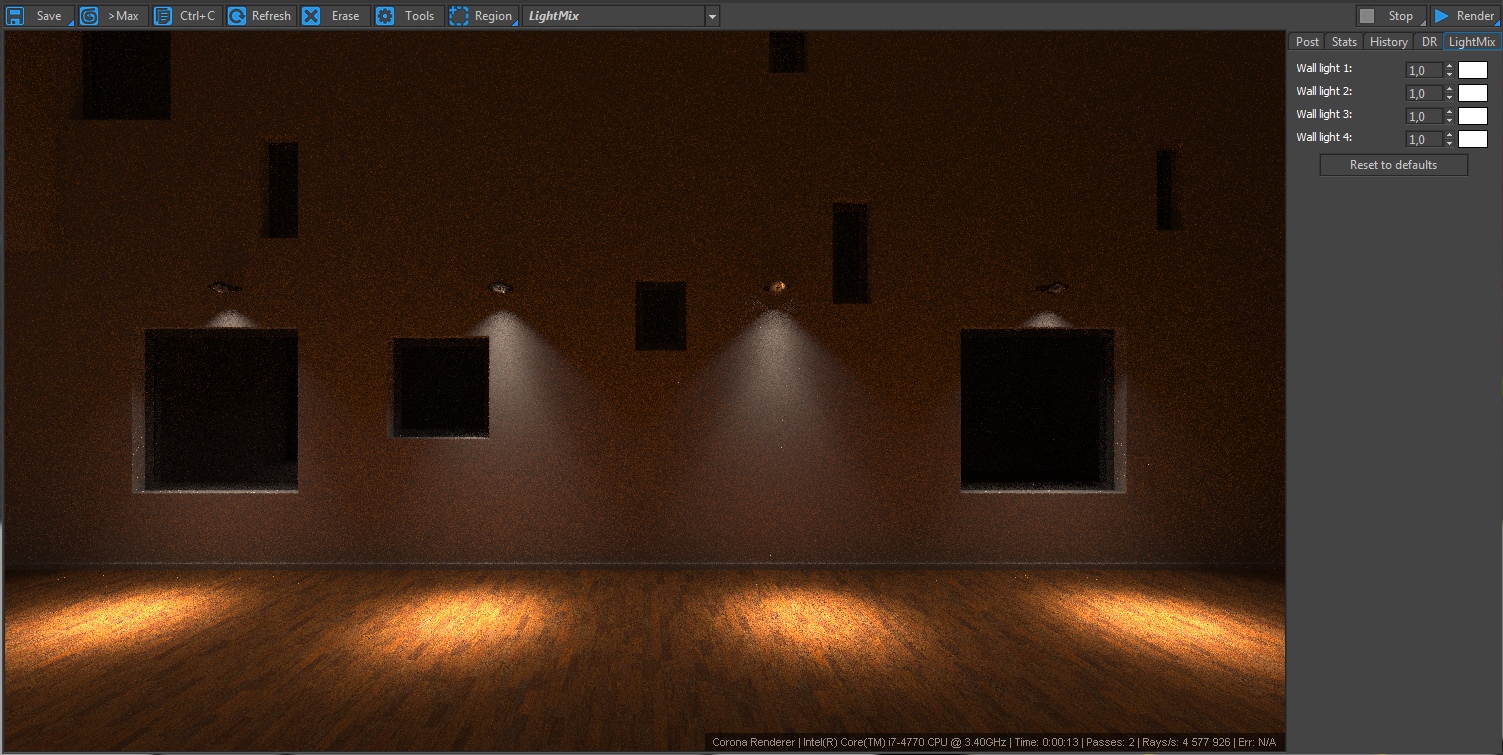Click the Refresh toolbar button
This screenshot has height=755, width=1503.
[x=261, y=16]
